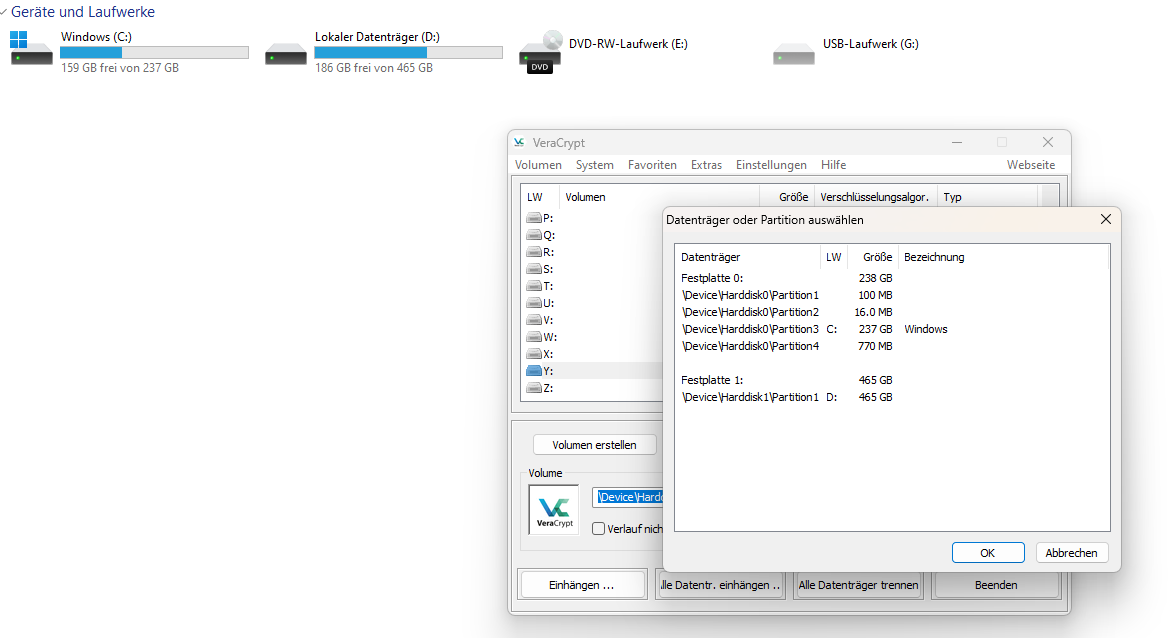Image resolution: width=1168 pixels, height=638 pixels.
Task: Select drive slot S: icon in VeraCrypt
Action: (533, 269)
